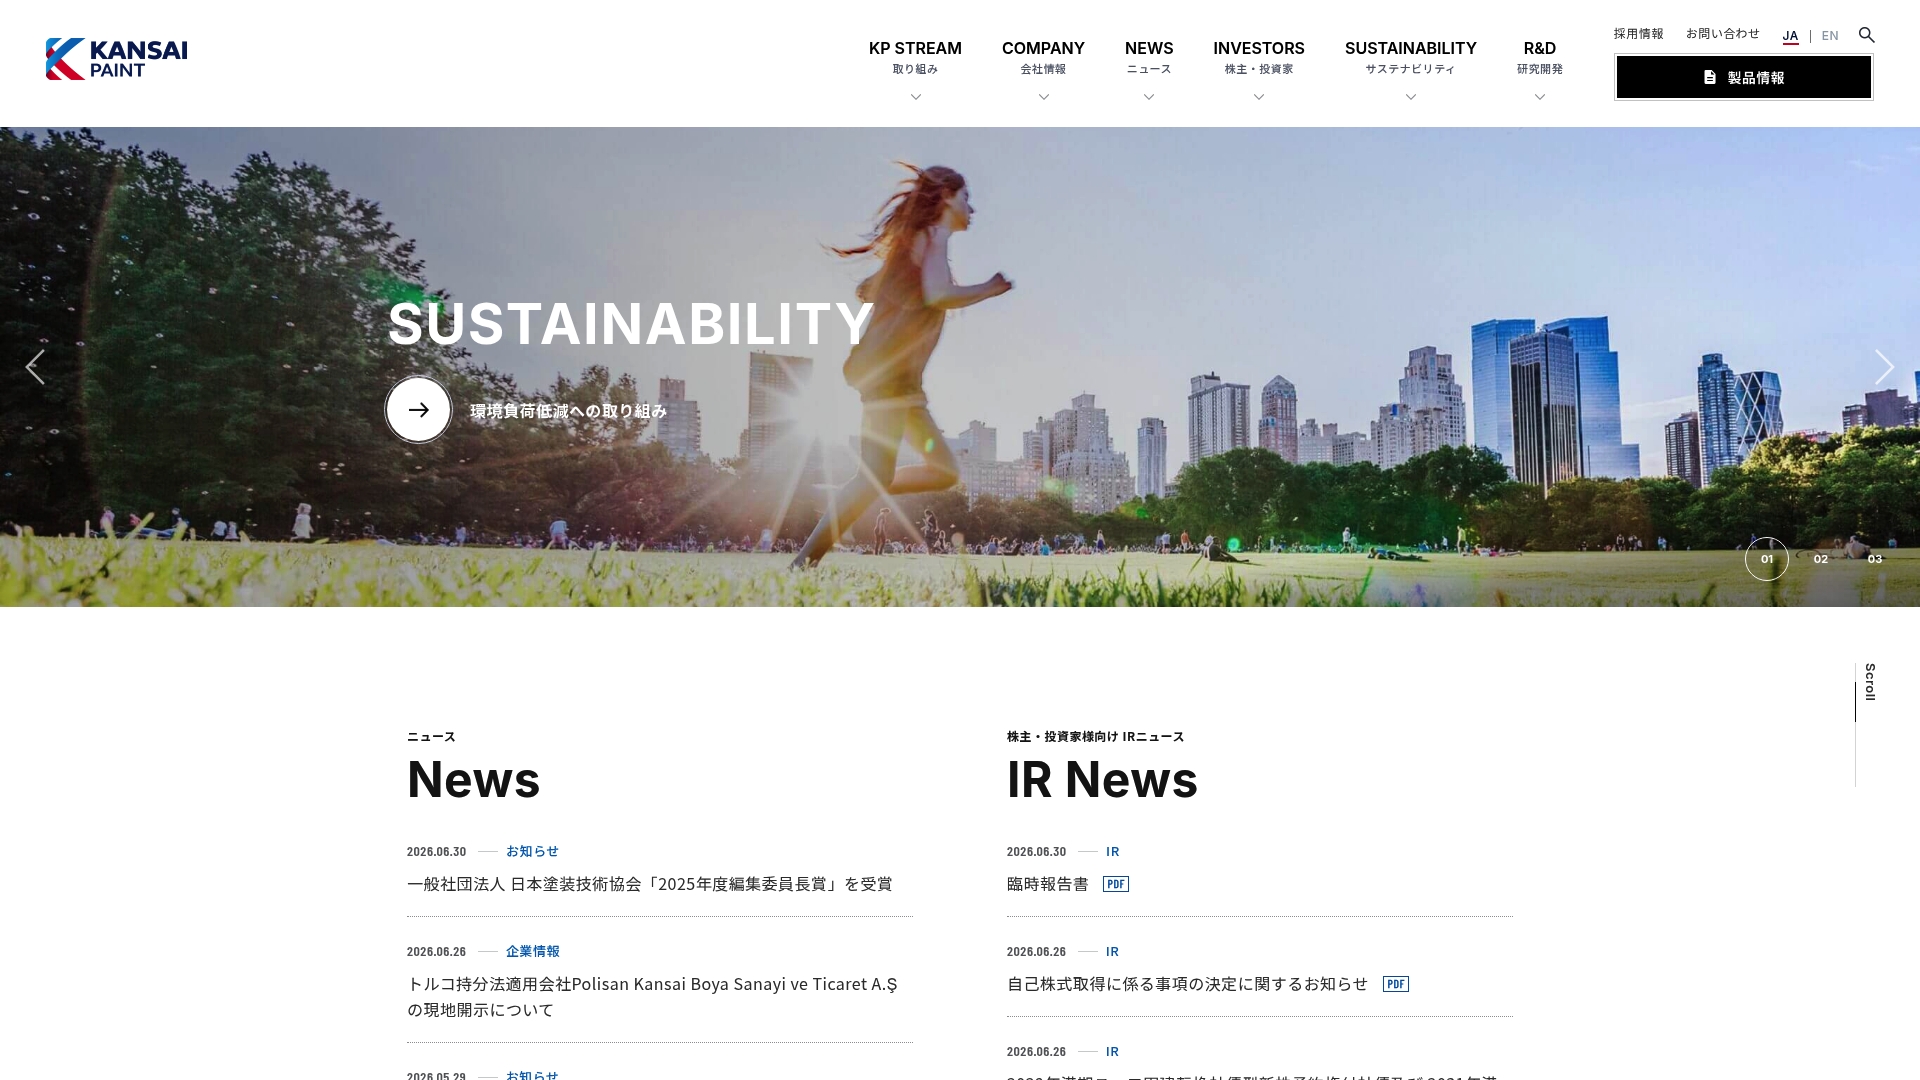This screenshot has width=1920, height=1080.
Task: Go to next hero slide arrow
Action: coord(1884,367)
